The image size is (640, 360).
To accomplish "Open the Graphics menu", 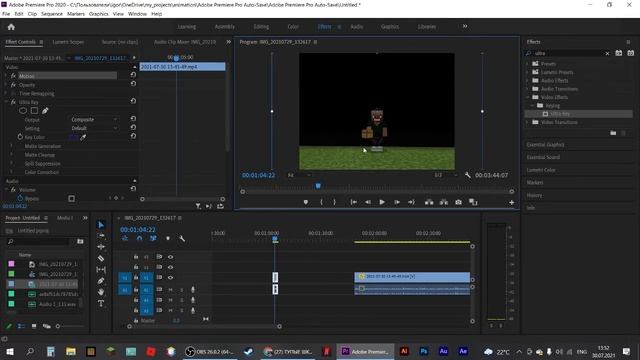I will click(x=98, y=14).
